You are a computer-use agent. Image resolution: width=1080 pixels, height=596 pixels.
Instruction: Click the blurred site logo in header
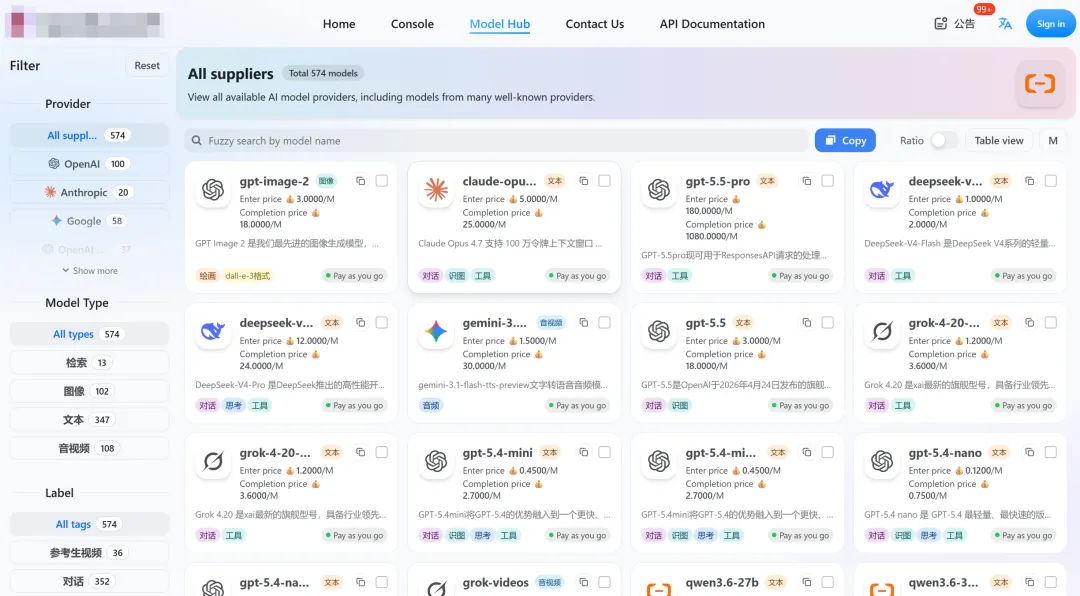pyautogui.click(x=84, y=23)
